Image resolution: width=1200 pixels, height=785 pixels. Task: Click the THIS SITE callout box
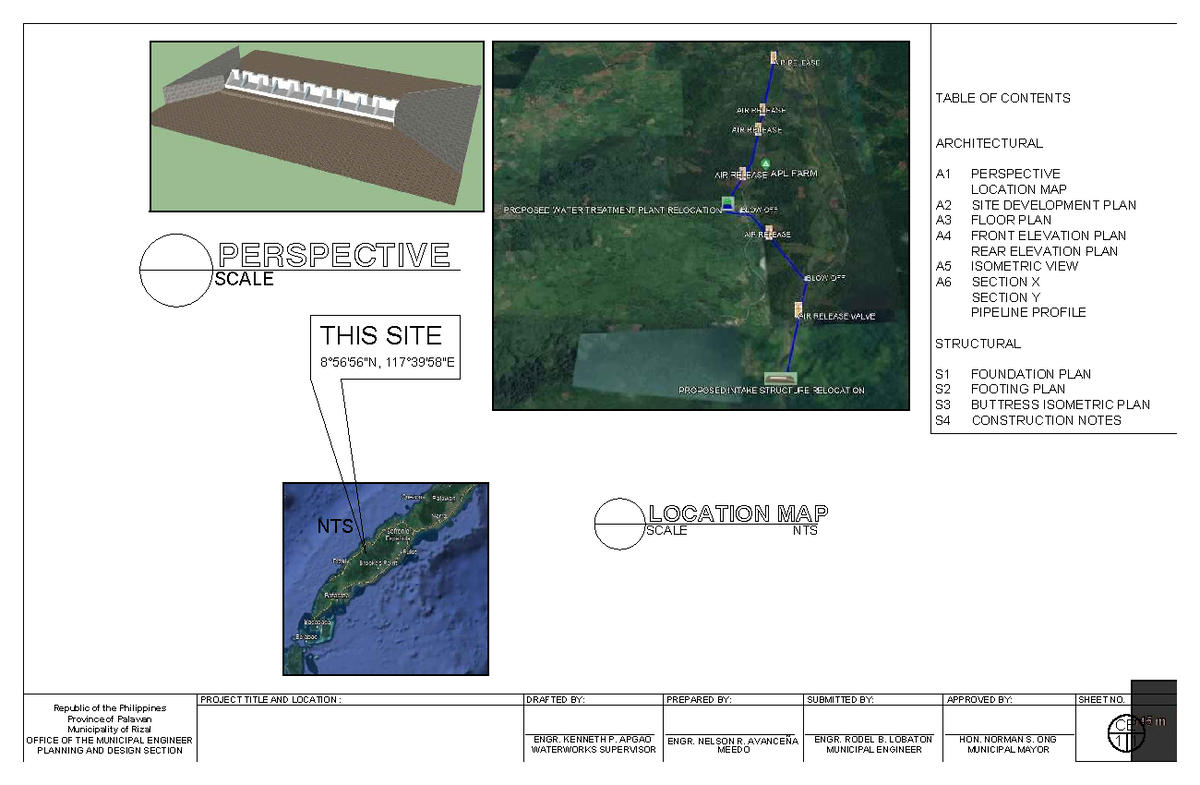point(385,346)
